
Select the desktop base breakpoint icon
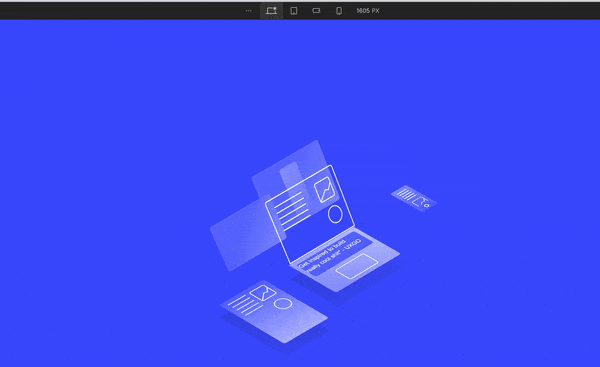click(271, 11)
